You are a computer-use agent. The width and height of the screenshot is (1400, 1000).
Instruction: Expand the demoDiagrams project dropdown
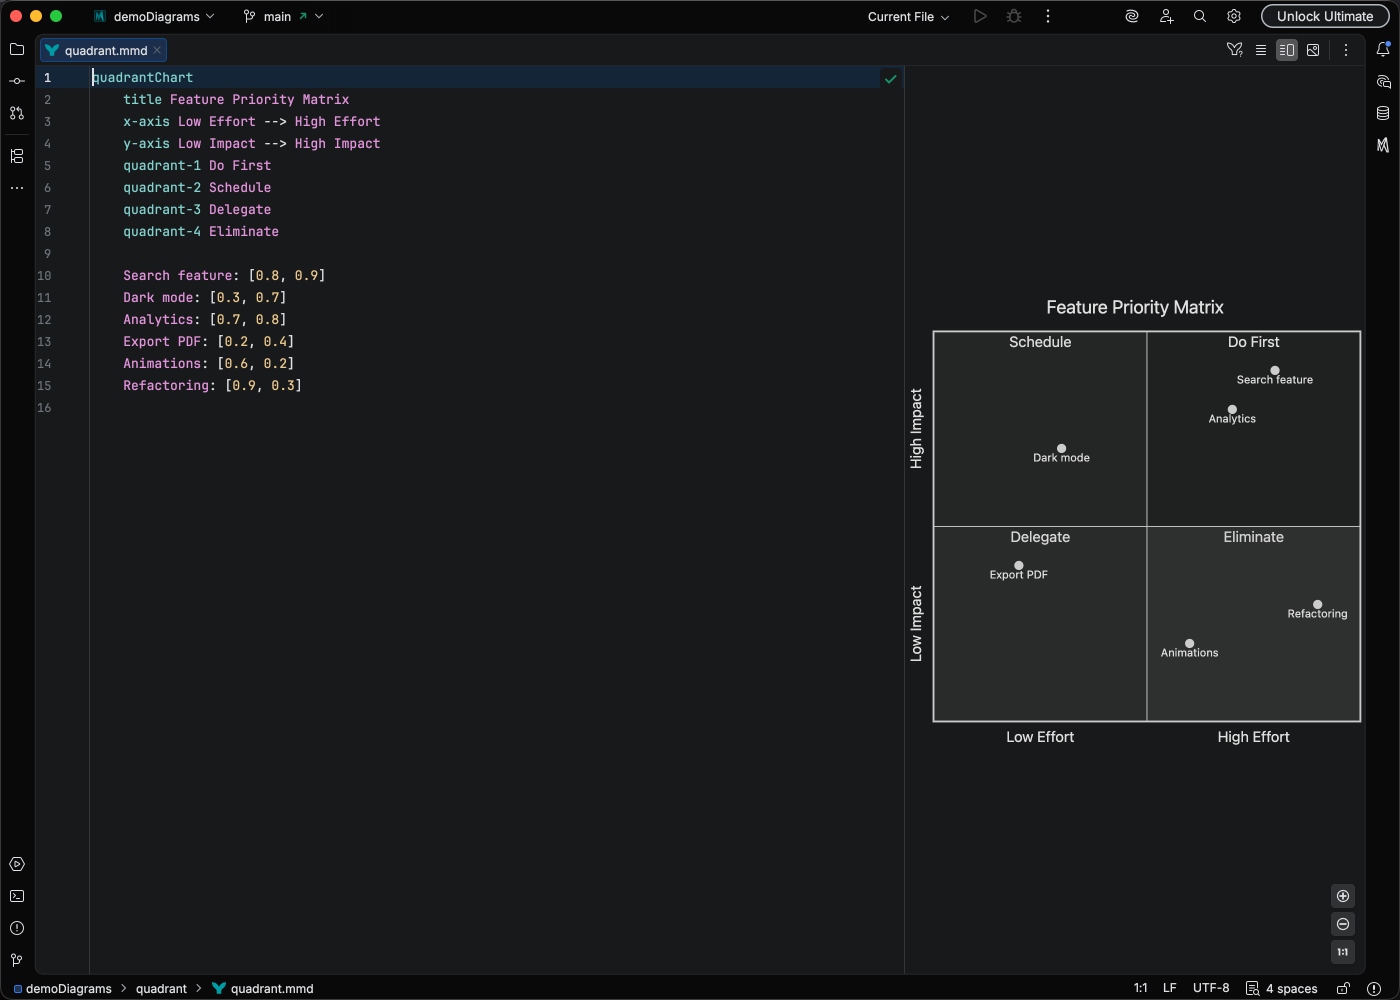(x=155, y=16)
